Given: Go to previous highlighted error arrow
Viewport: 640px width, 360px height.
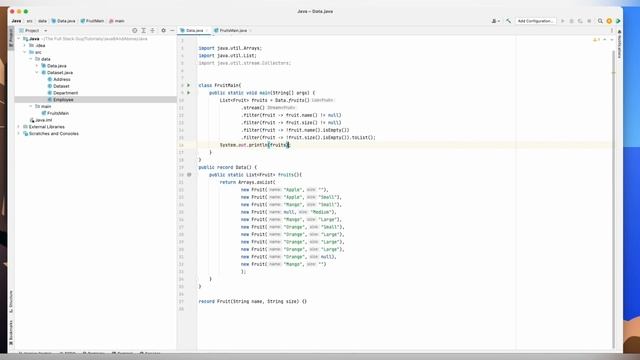Looking at the screenshot, I should [605, 40].
